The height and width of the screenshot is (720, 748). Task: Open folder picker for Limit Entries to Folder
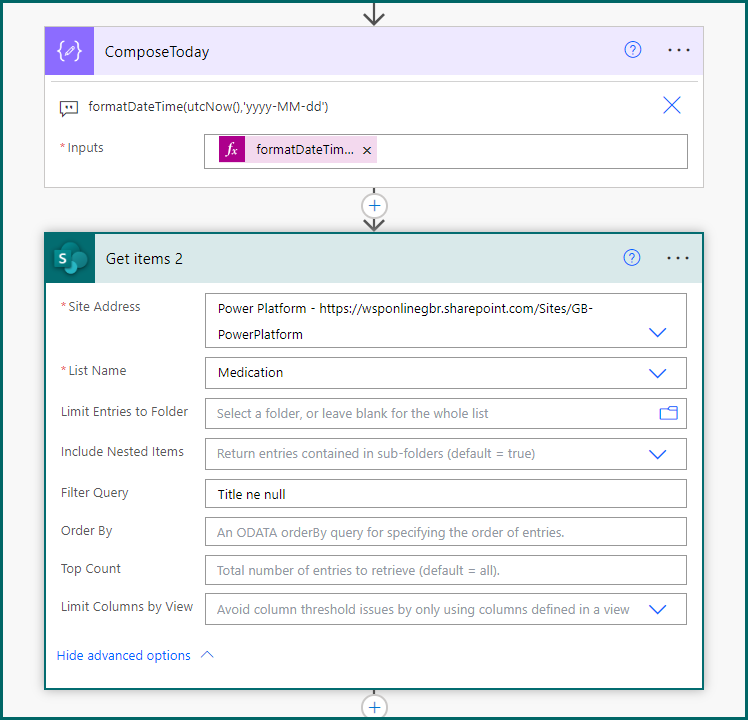pos(668,413)
